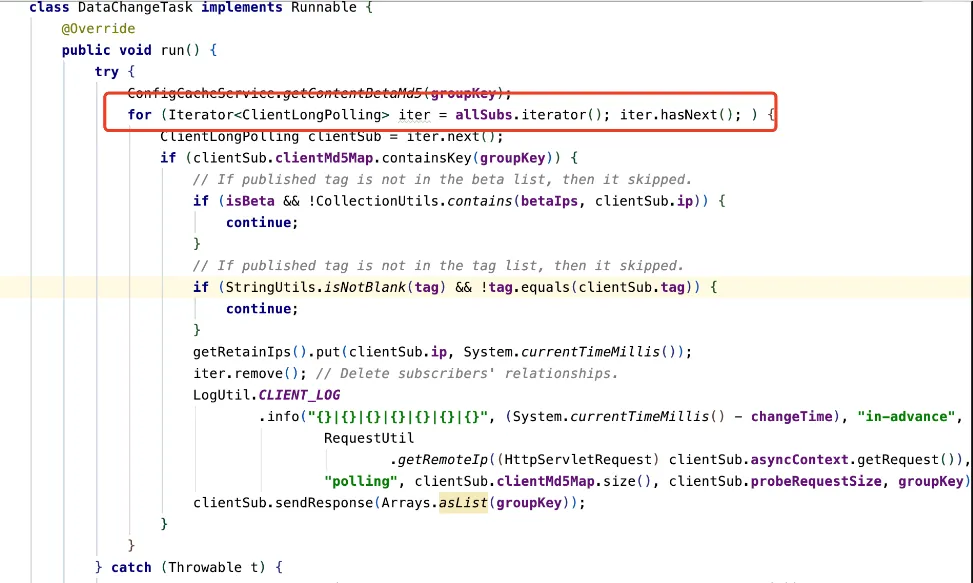Click the continue under the isBeta check

tap(258, 223)
